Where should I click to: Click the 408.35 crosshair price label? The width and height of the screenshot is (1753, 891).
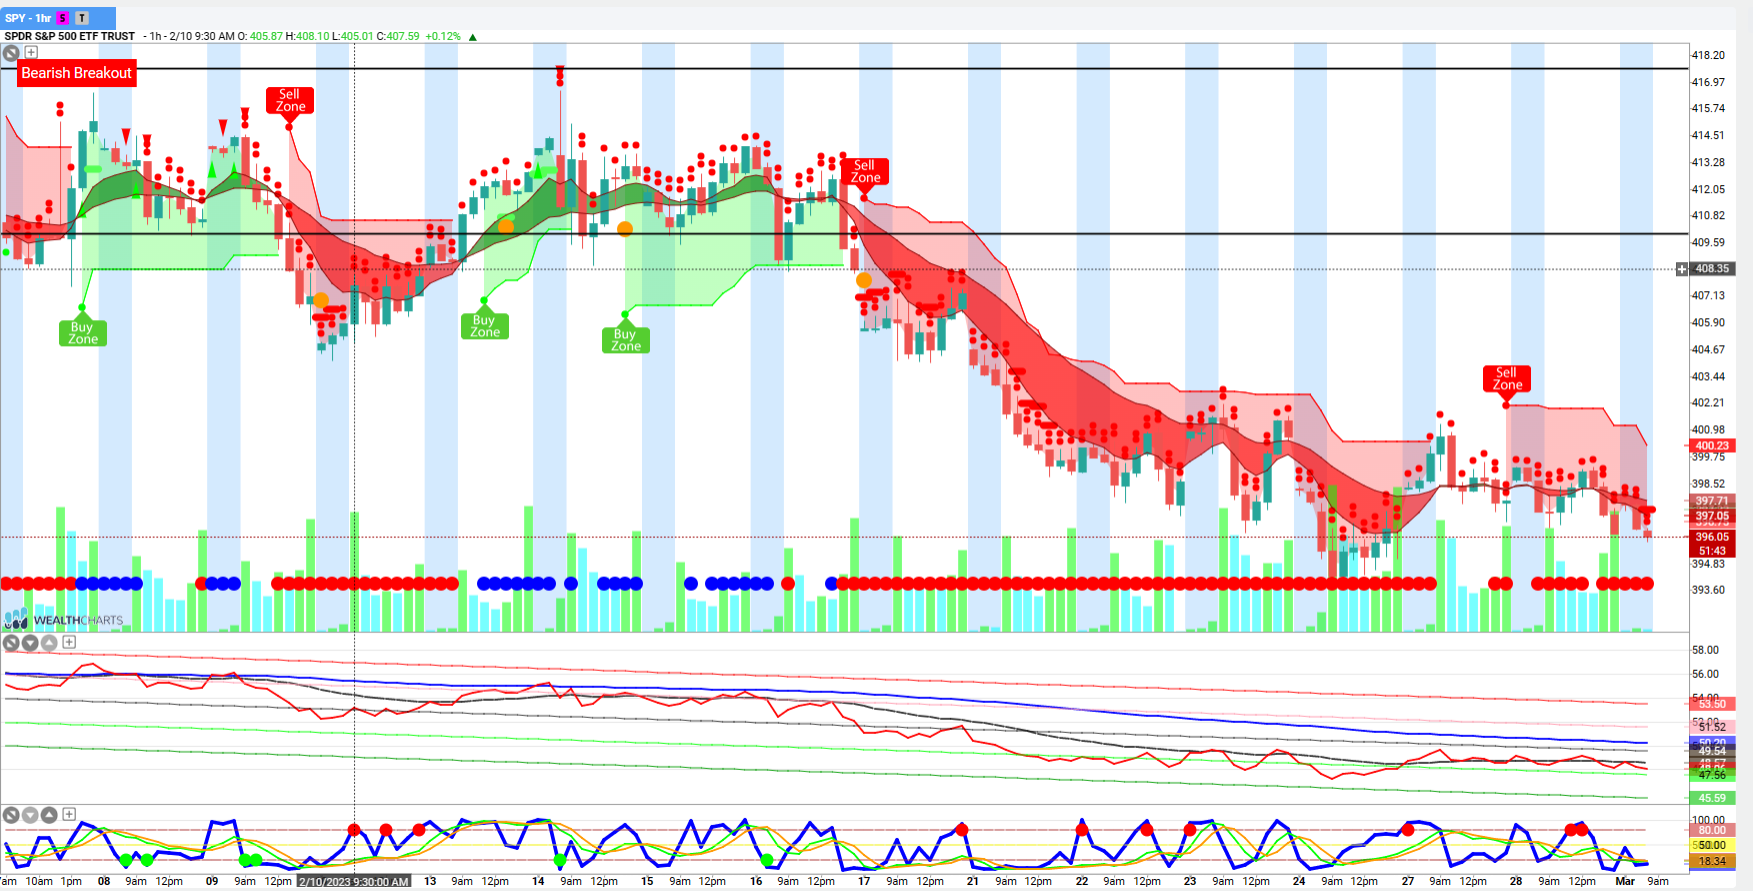[1712, 269]
